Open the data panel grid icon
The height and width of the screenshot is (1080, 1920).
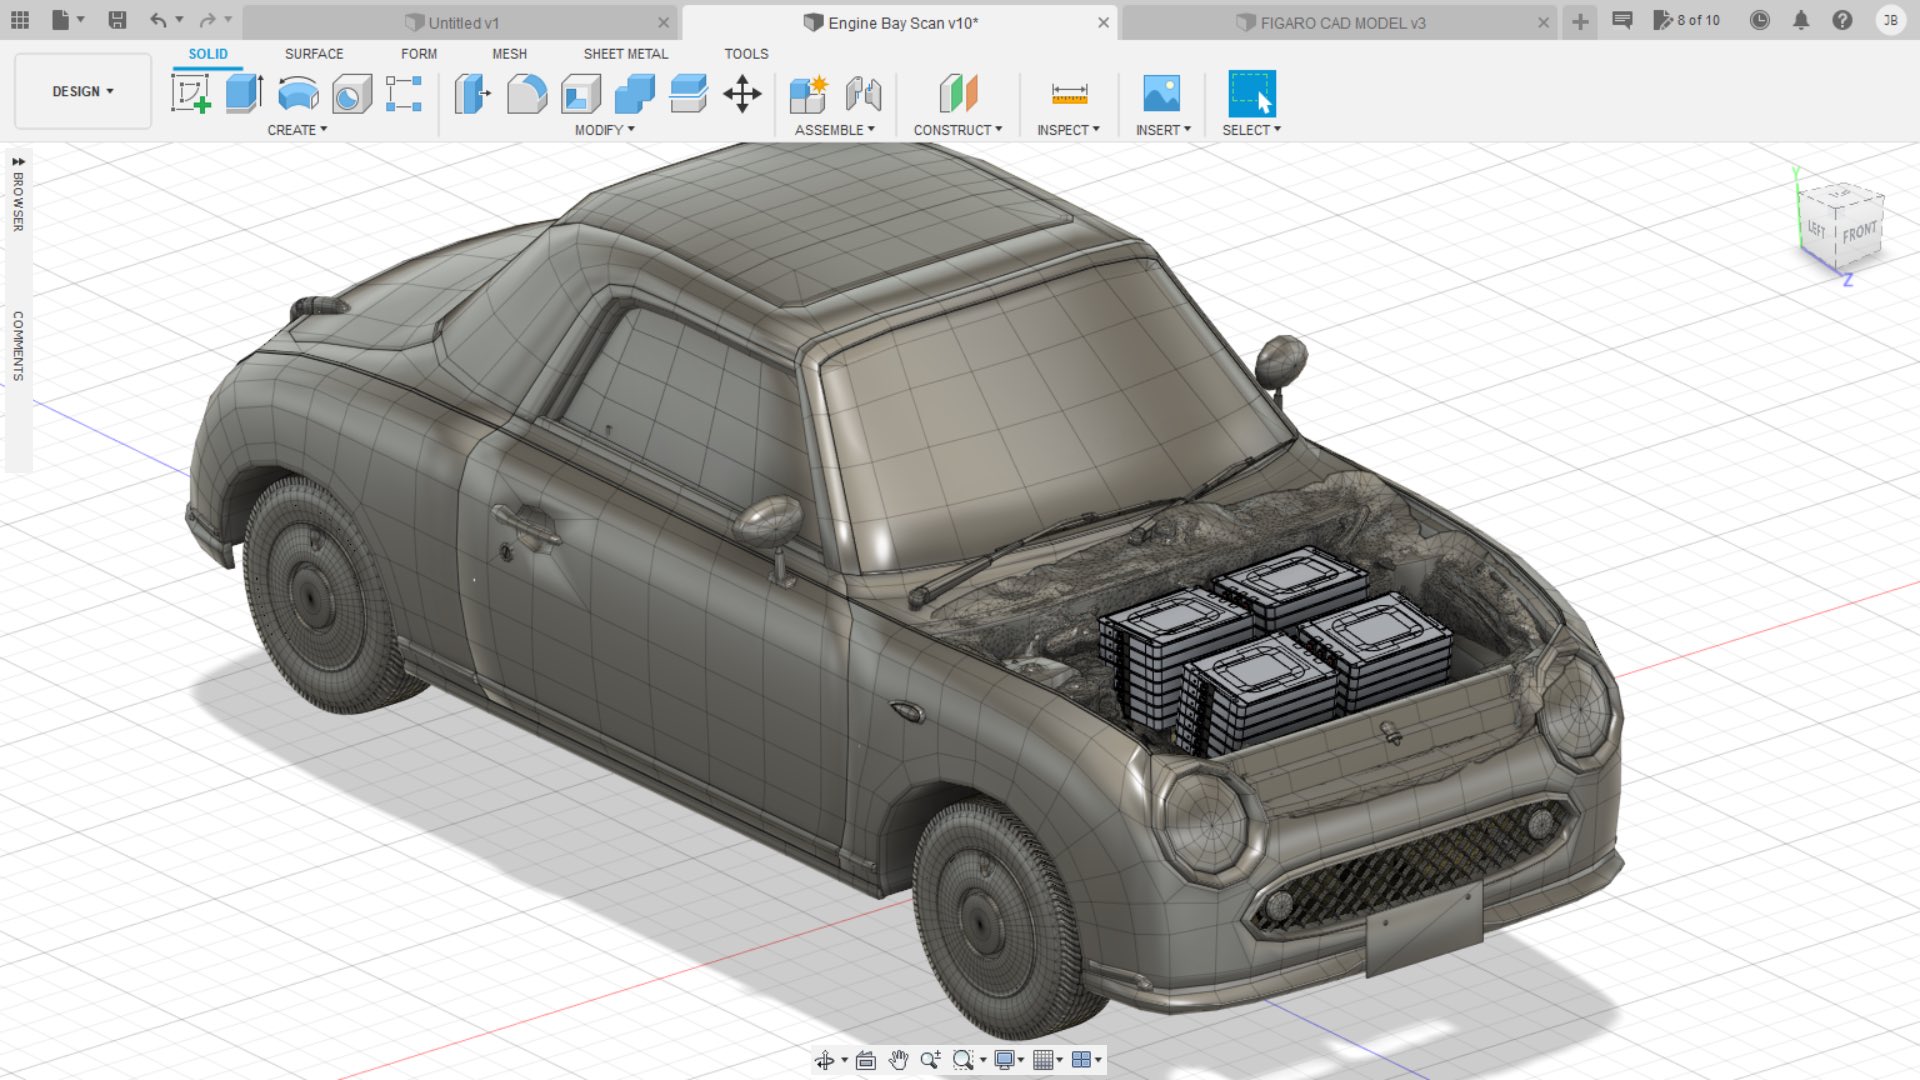[x=20, y=20]
